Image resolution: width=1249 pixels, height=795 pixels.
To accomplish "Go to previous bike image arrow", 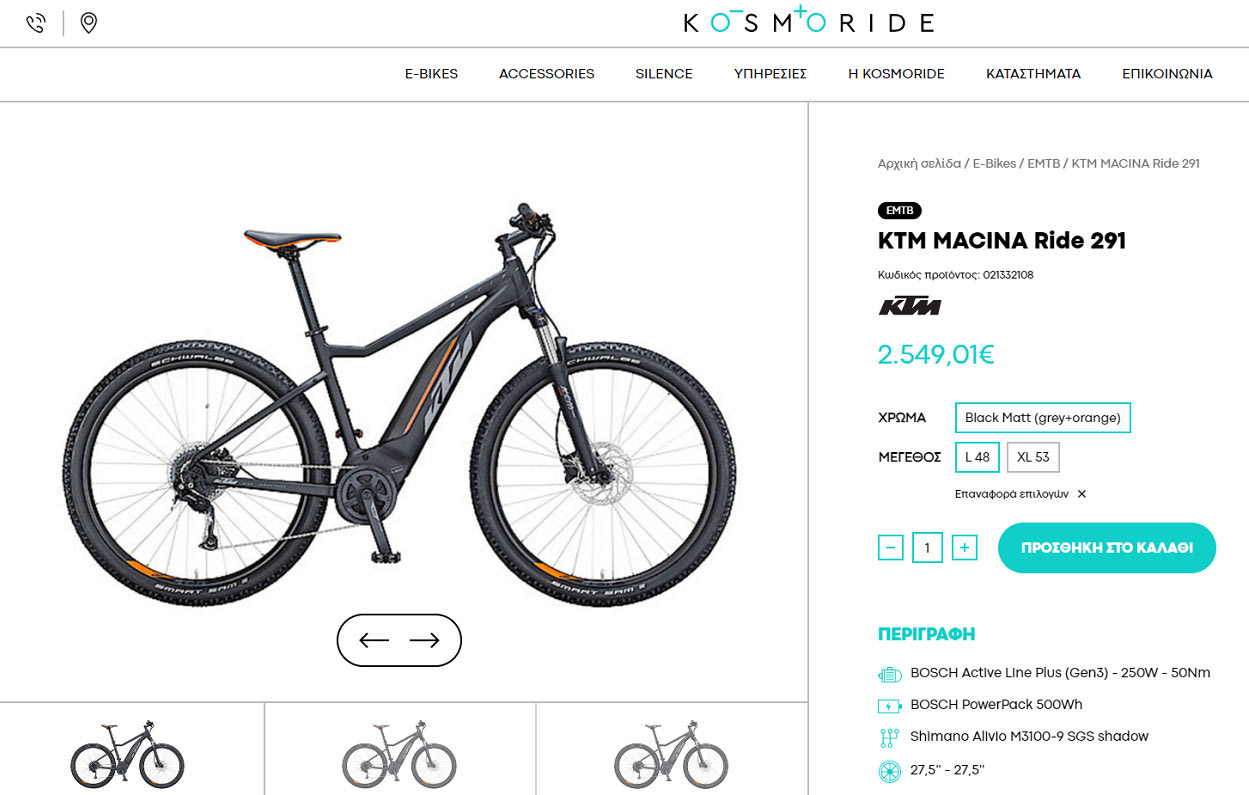I will pyautogui.click(x=374, y=640).
